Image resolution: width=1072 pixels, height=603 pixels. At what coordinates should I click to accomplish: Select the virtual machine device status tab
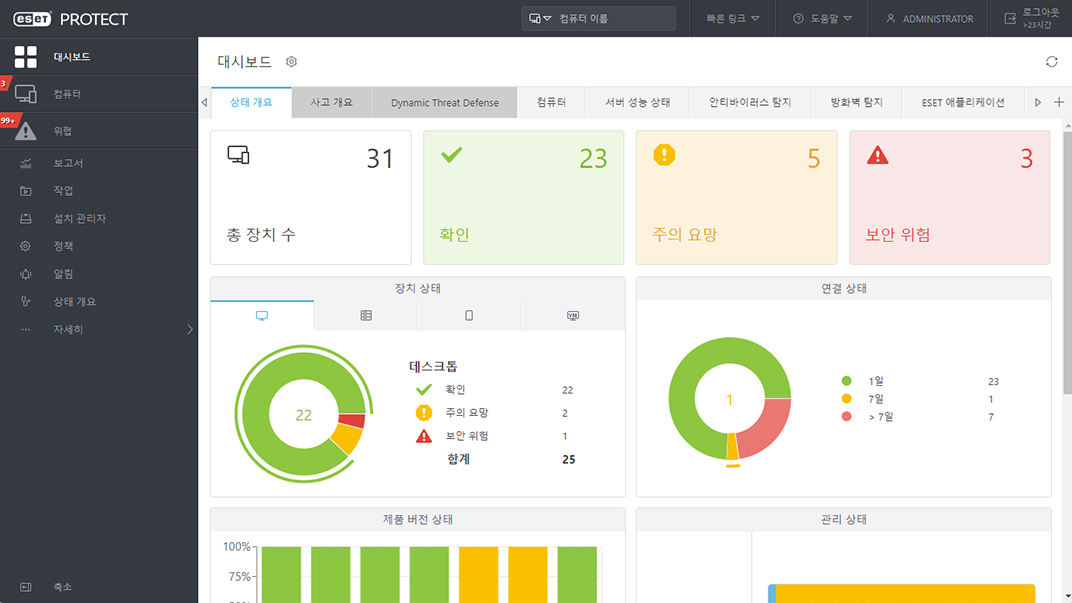point(573,316)
